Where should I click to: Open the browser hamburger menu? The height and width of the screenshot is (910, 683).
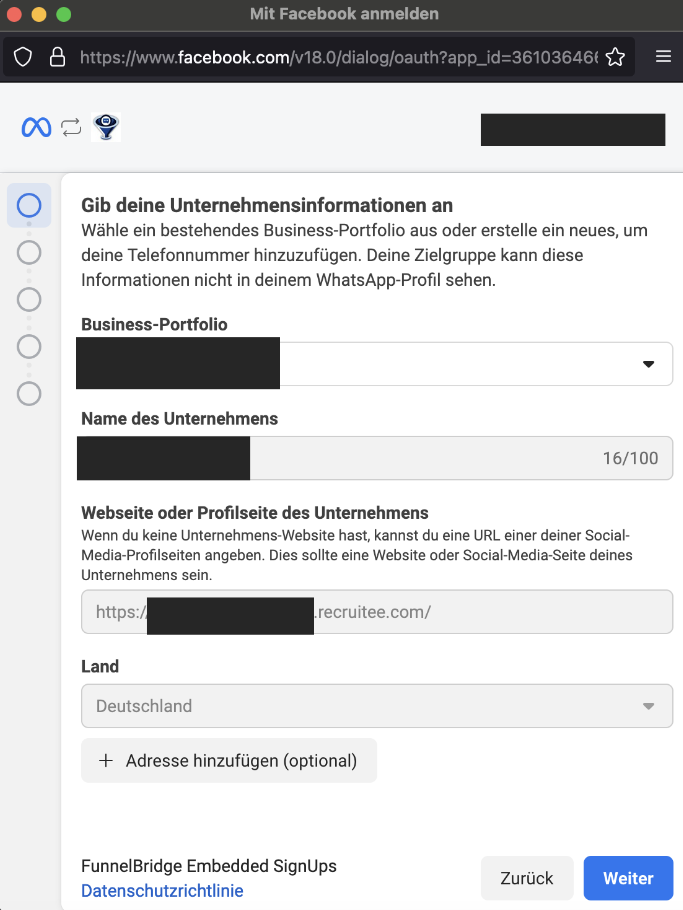(663, 57)
